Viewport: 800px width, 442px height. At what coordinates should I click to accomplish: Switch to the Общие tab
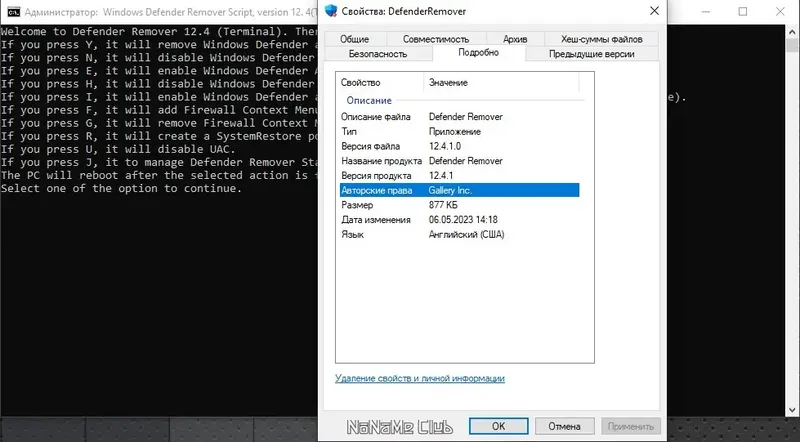pos(355,39)
